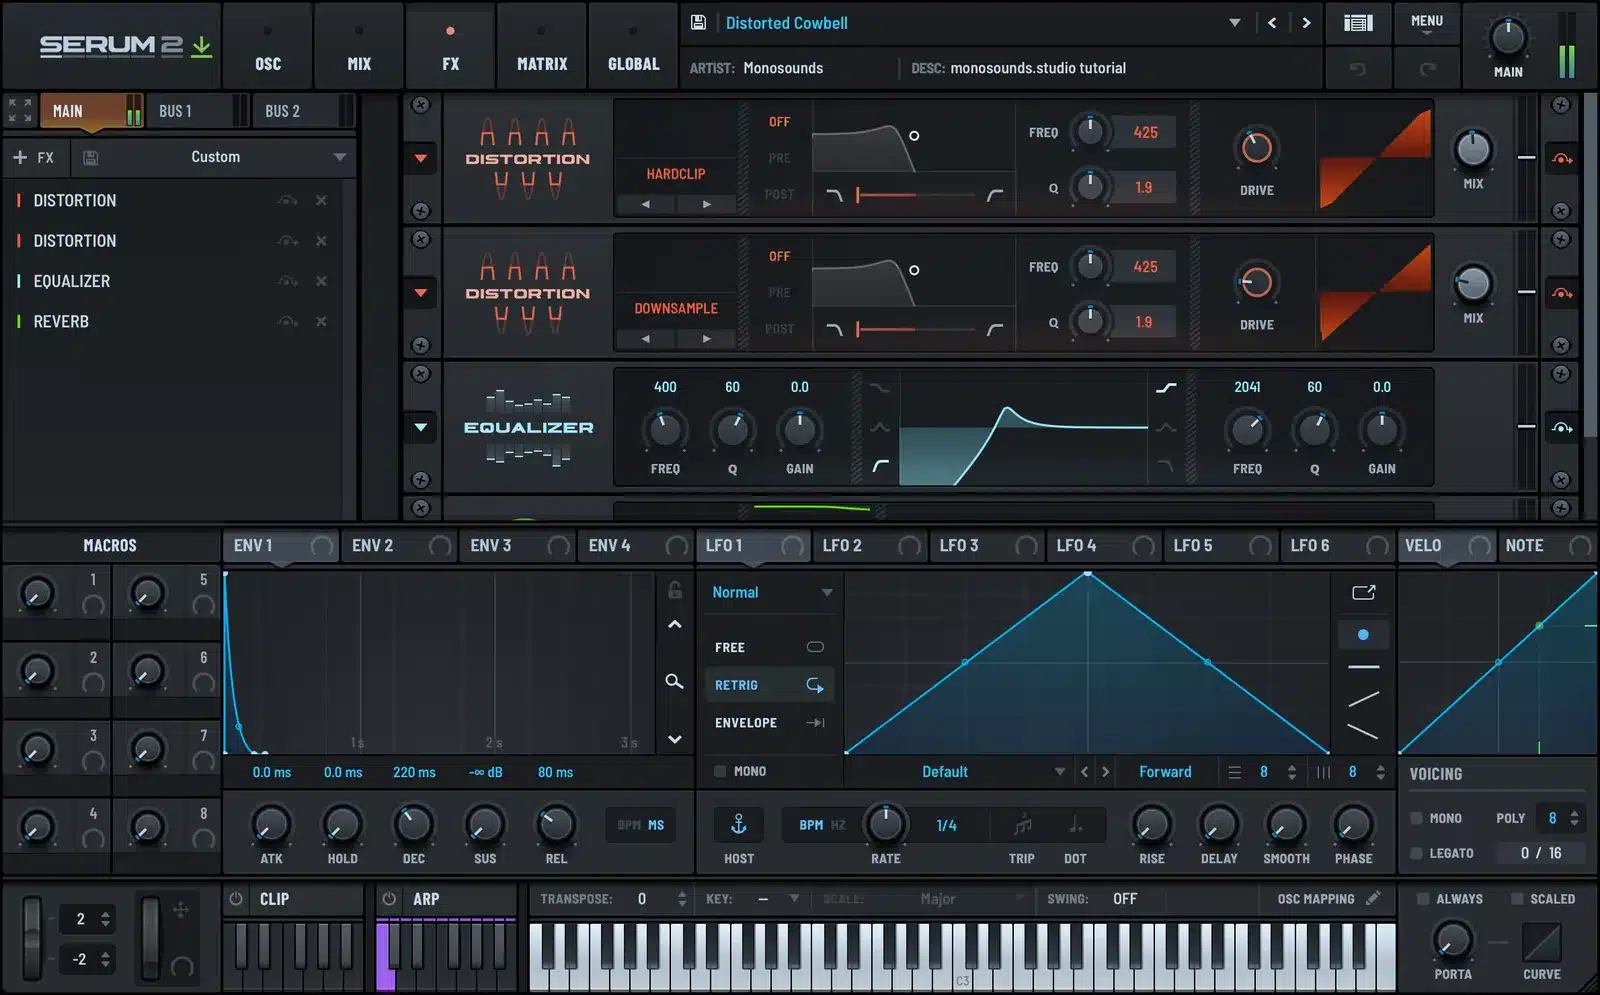Open the preset browser list icon

[x=1358, y=22]
